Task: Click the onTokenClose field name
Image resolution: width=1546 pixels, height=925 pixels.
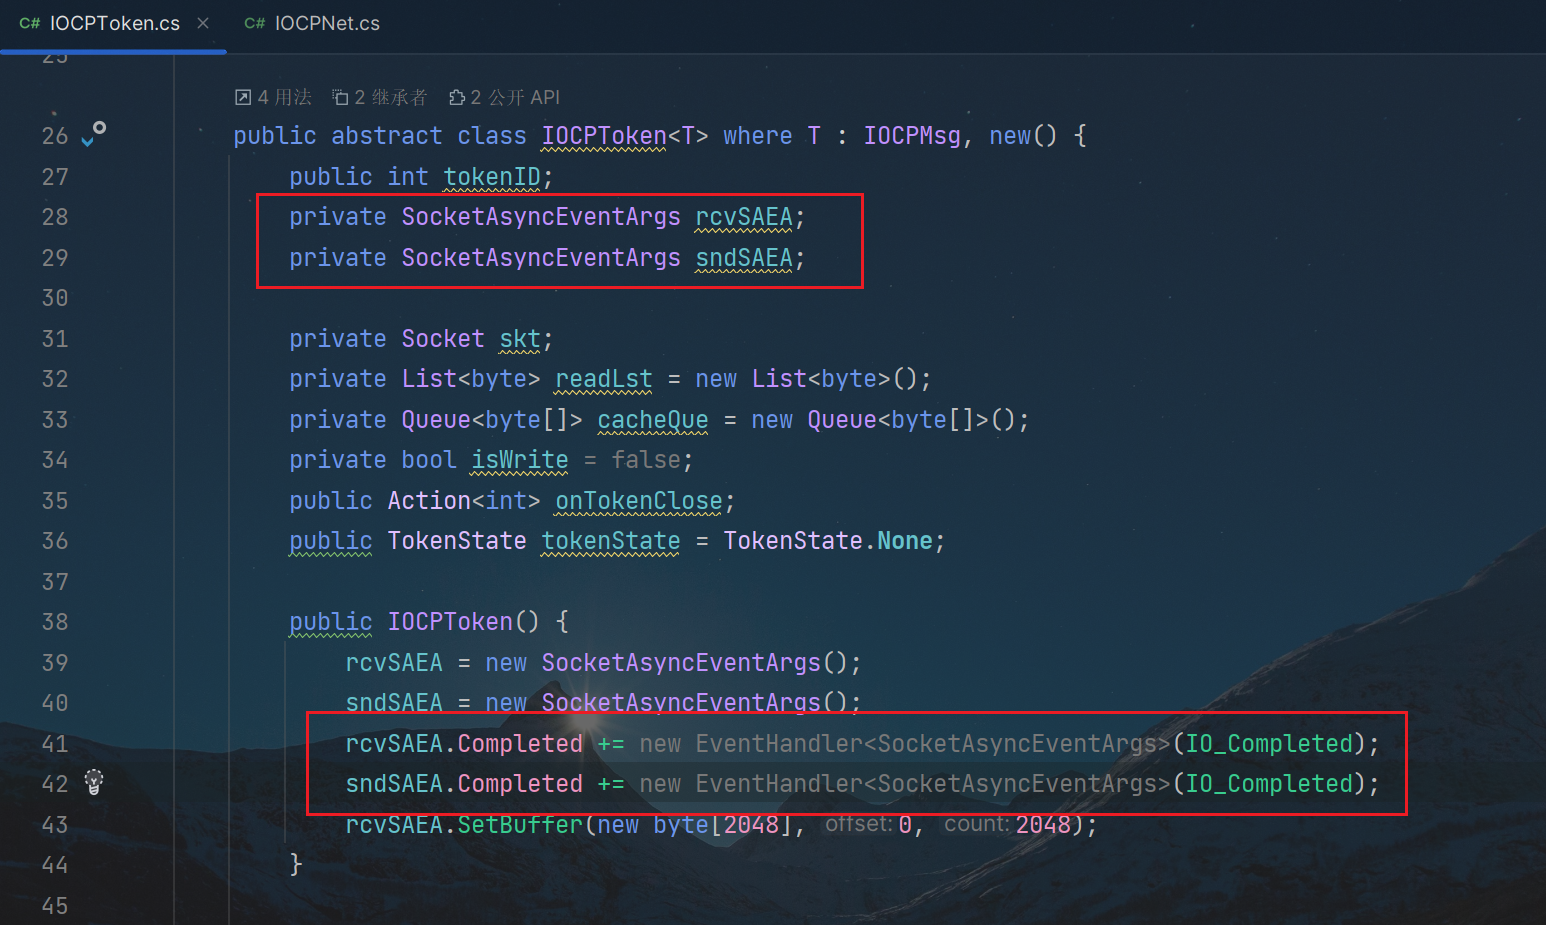Action: (x=638, y=500)
